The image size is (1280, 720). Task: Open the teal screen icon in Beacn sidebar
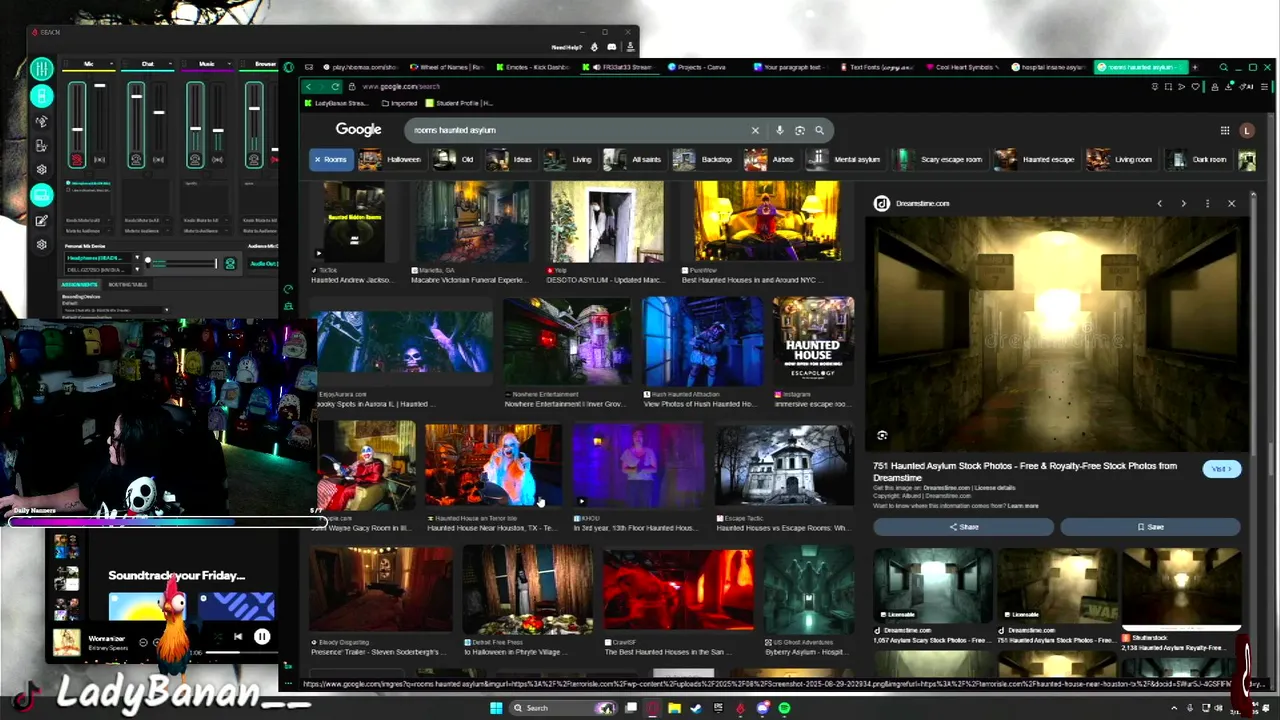point(41,196)
